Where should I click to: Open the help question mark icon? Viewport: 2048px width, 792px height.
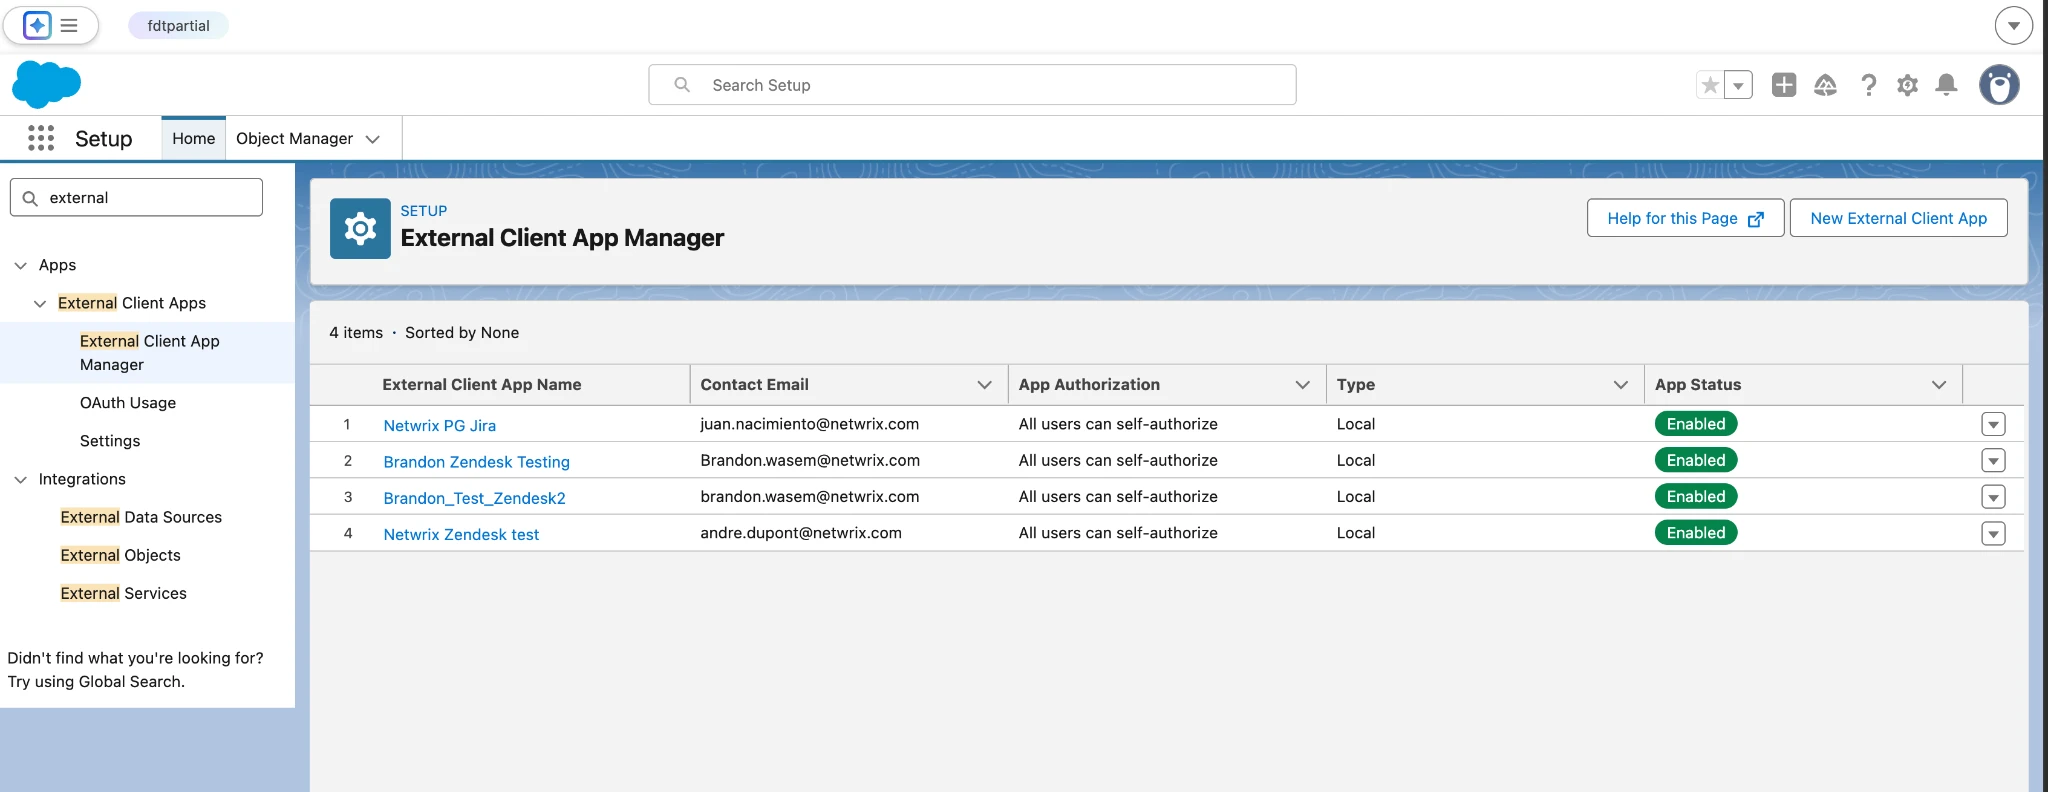pos(1868,85)
